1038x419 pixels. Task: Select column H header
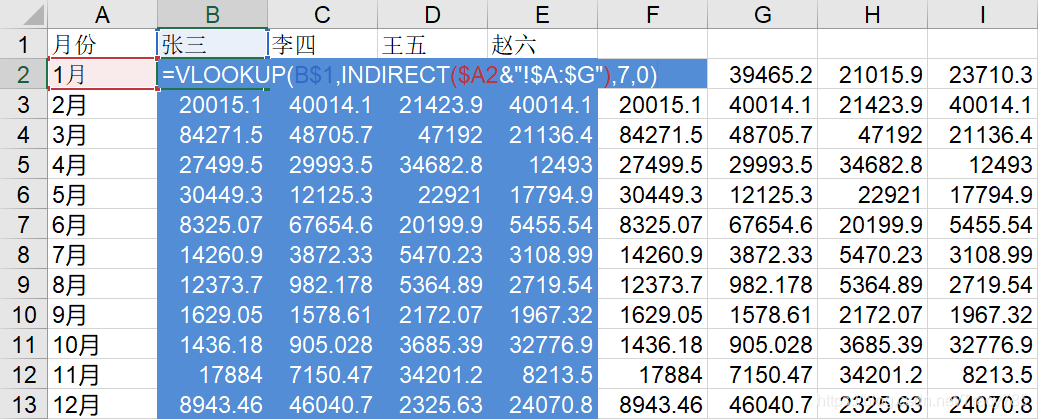872,14
